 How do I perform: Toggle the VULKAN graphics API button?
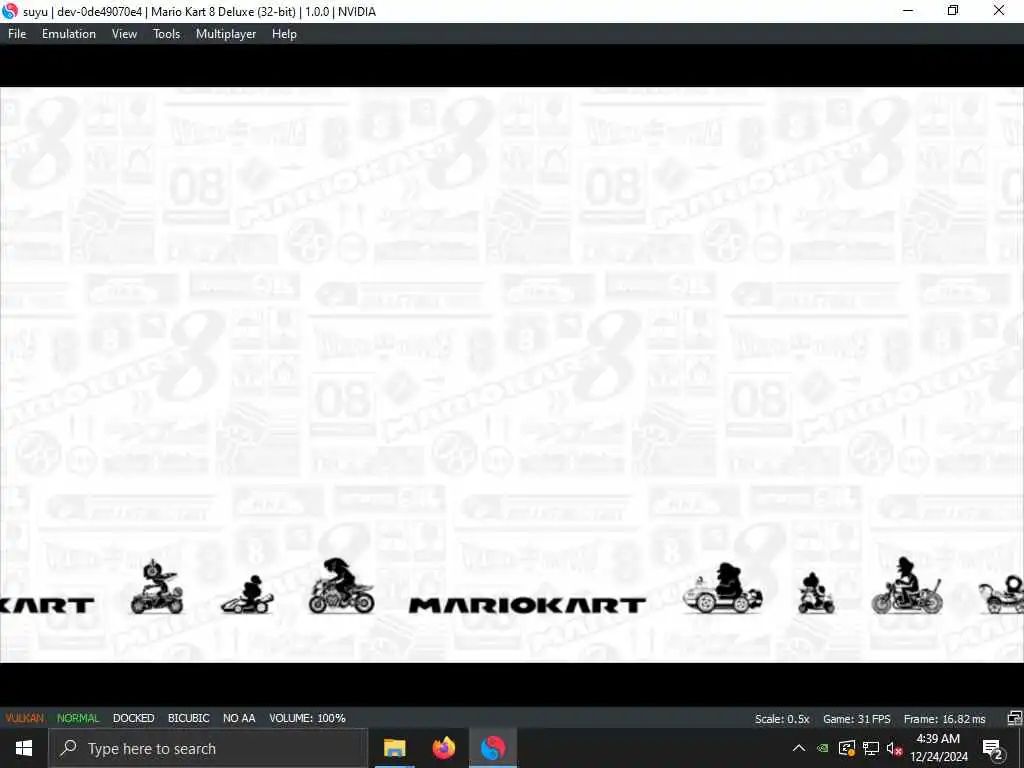tap(25, 718)
